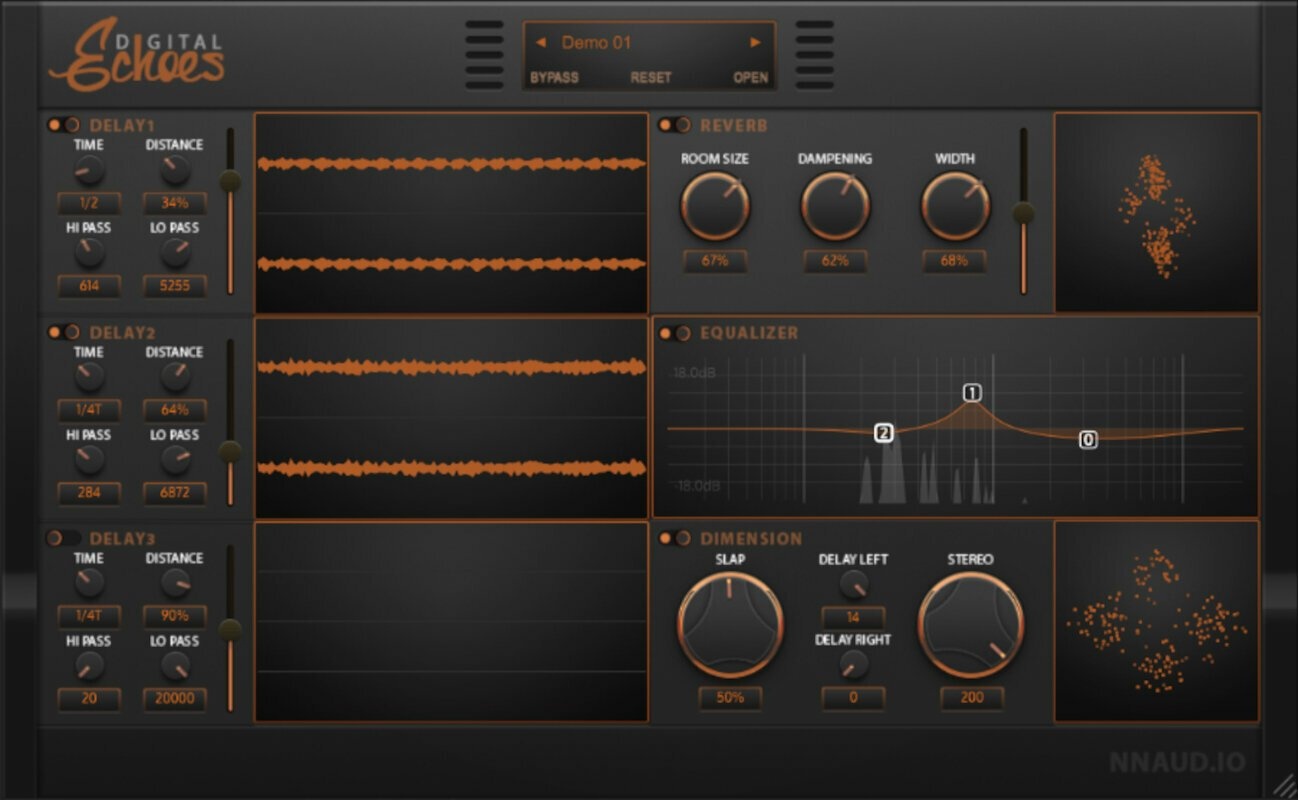Click the Reverb Width knob
The width and height of the screenshot is (1298, 800).
coord(955,206)
